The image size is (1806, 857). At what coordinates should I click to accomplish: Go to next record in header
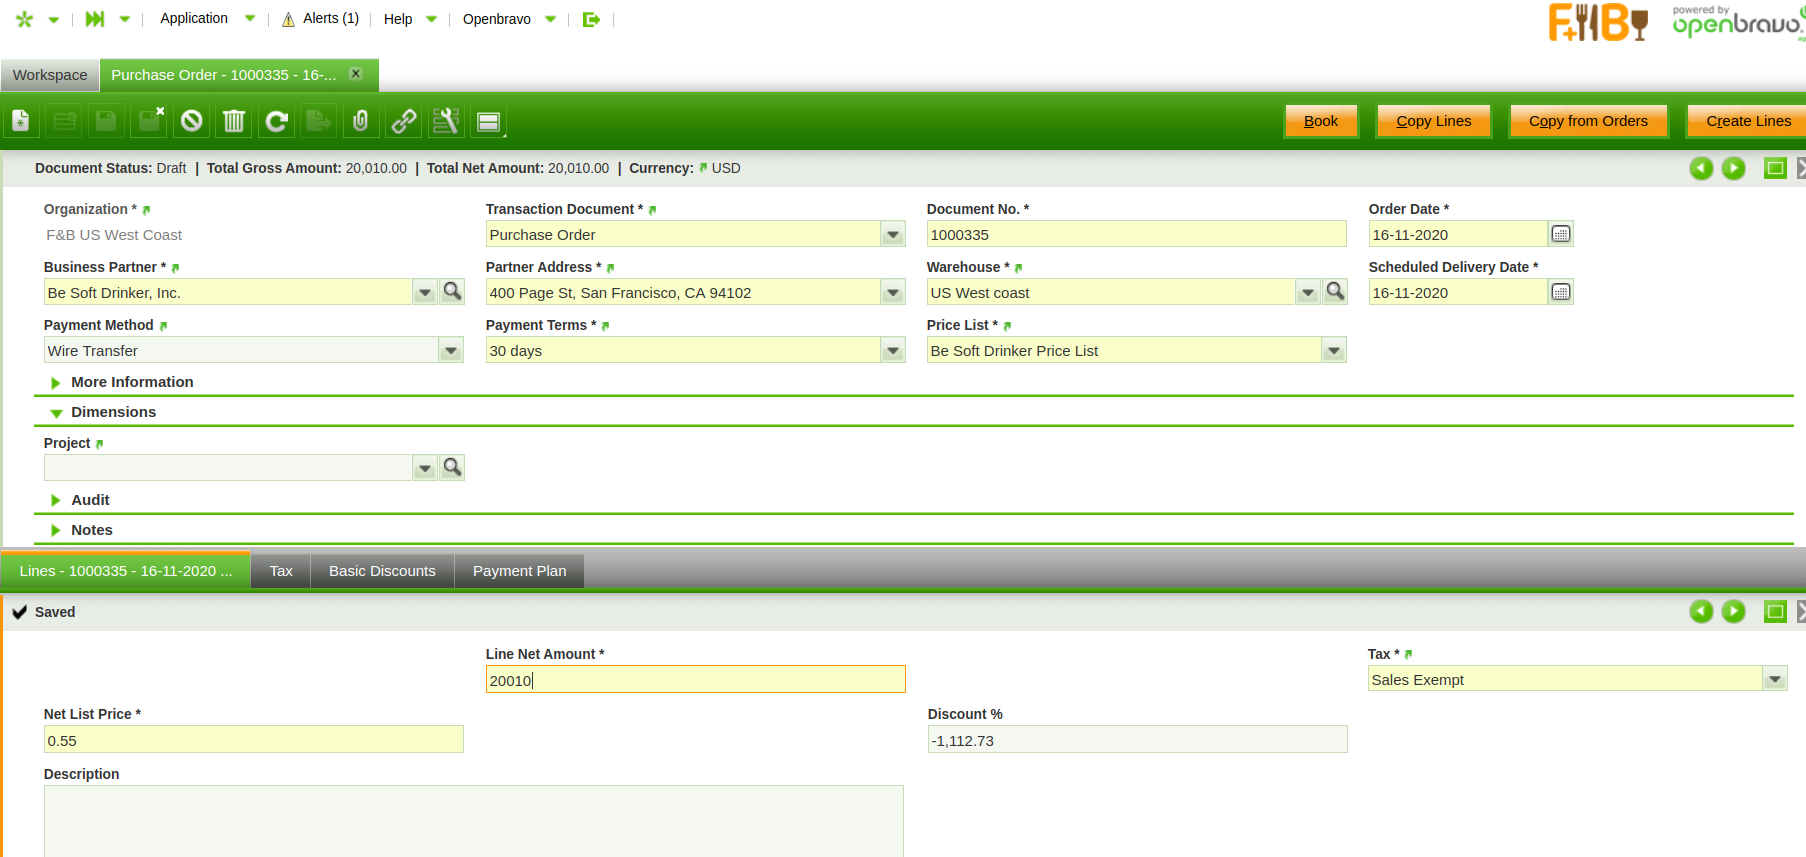1734,168
